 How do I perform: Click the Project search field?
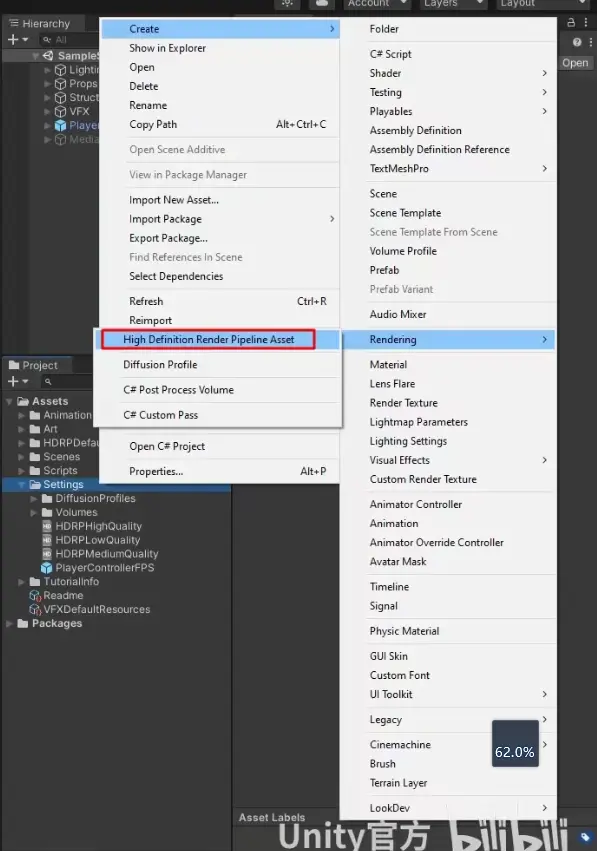66,382
